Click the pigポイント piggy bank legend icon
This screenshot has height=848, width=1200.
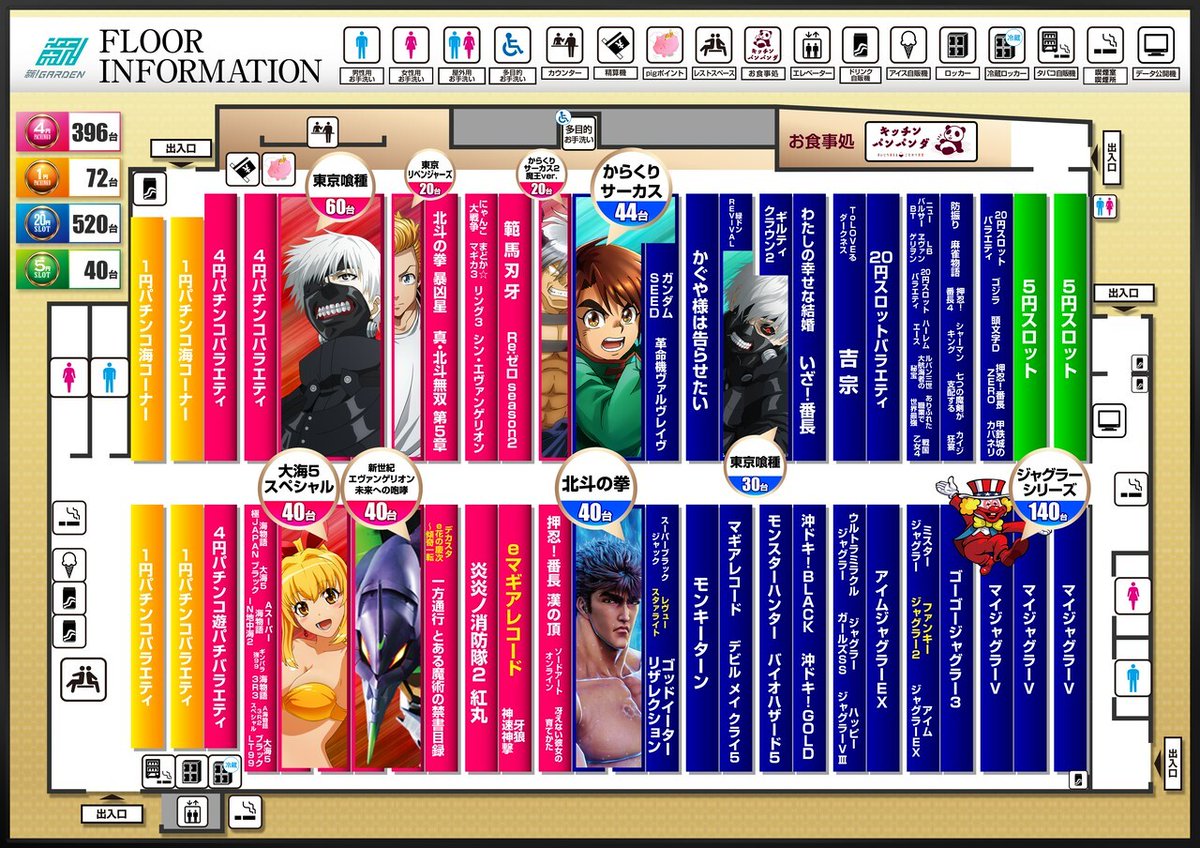(665, 44)
